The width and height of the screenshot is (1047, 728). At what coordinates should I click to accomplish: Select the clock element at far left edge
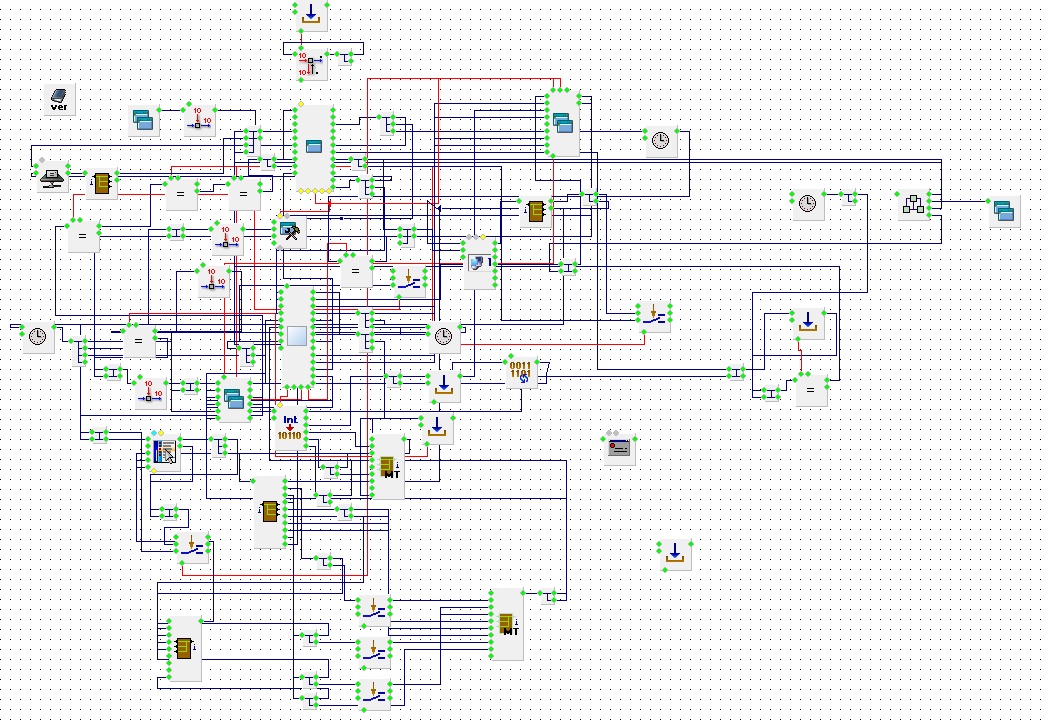38,338
